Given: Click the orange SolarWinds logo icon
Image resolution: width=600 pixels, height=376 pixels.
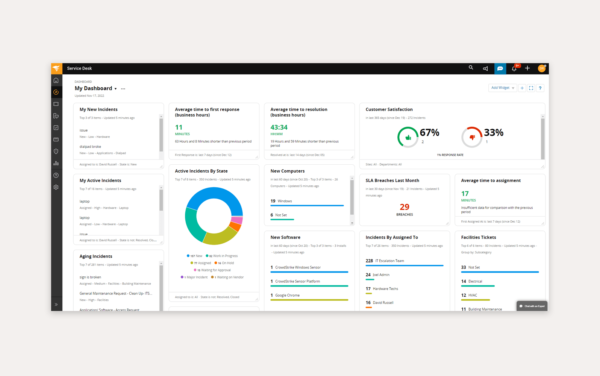Looking at the screenshot, I should tap(57, 68).
